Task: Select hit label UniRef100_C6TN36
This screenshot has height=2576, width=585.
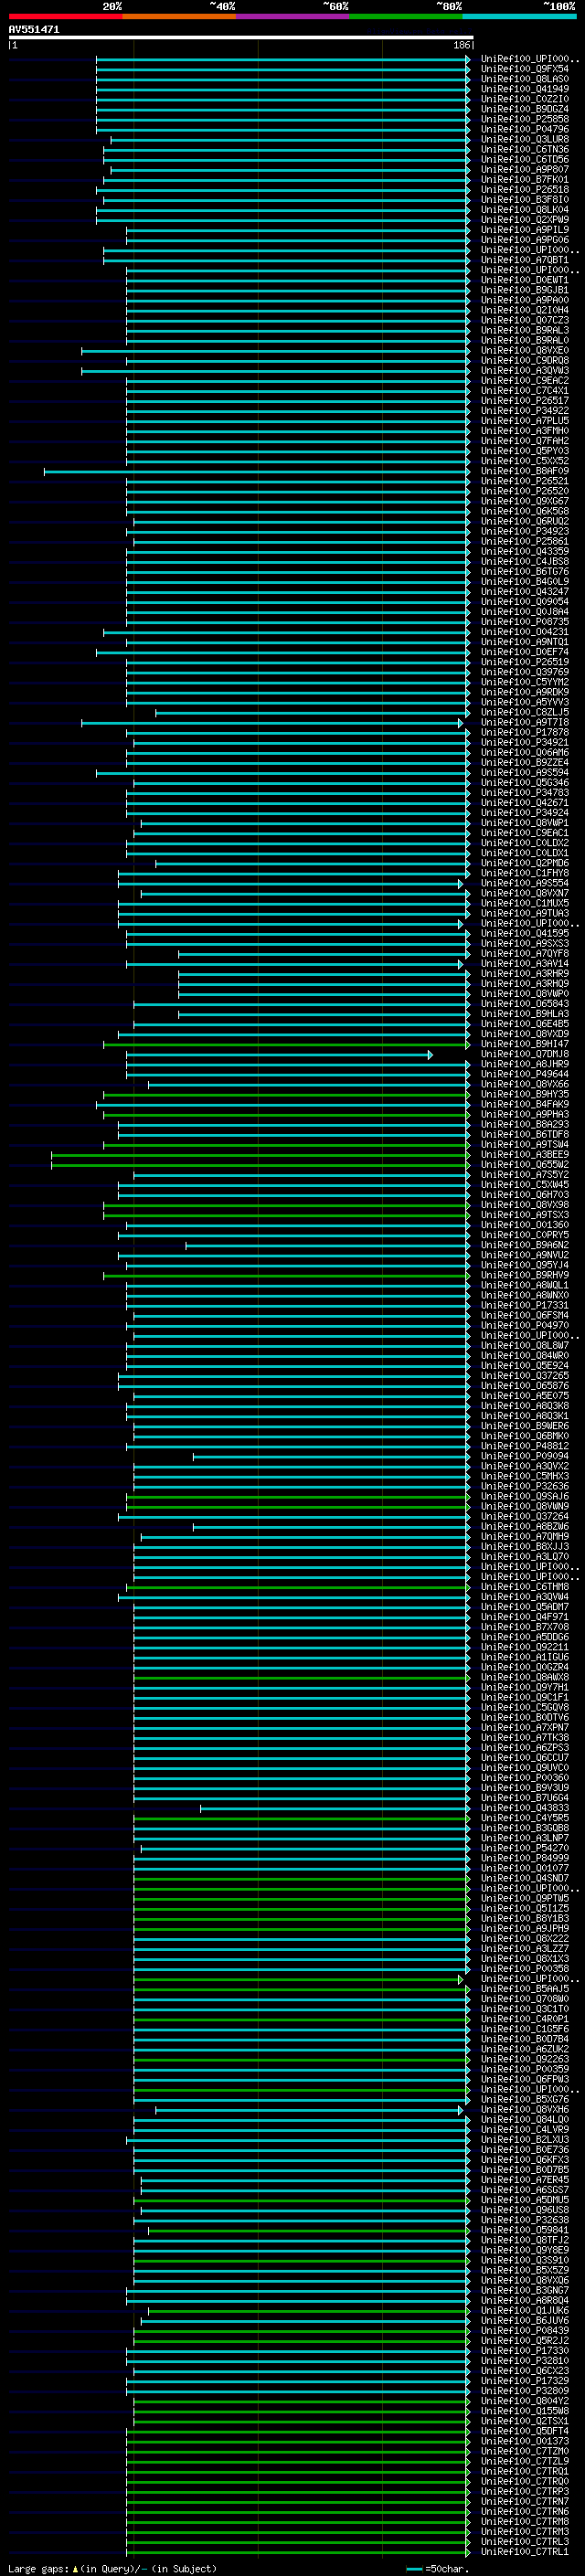Action: [x=525, y=150]
